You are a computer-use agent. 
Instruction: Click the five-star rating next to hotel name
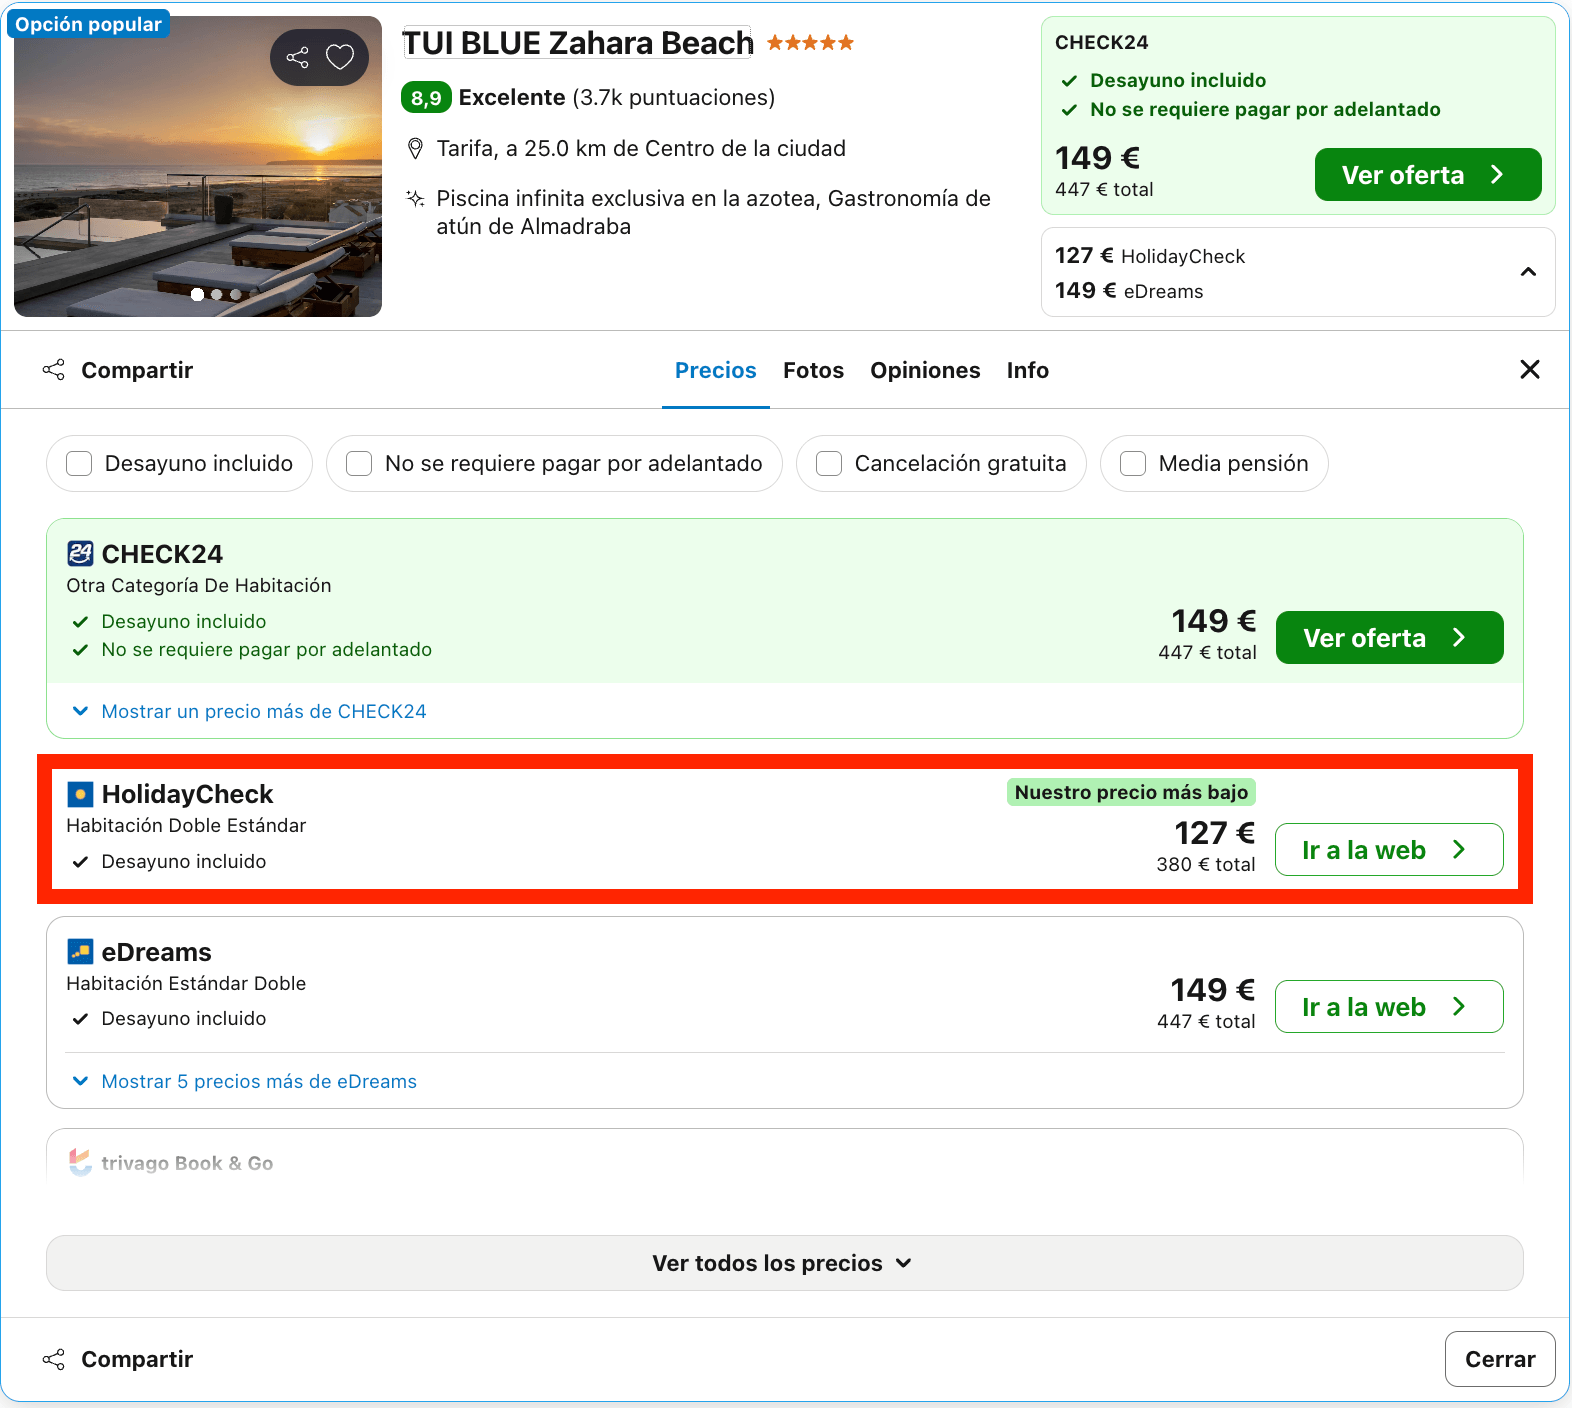tap(810, 42)
